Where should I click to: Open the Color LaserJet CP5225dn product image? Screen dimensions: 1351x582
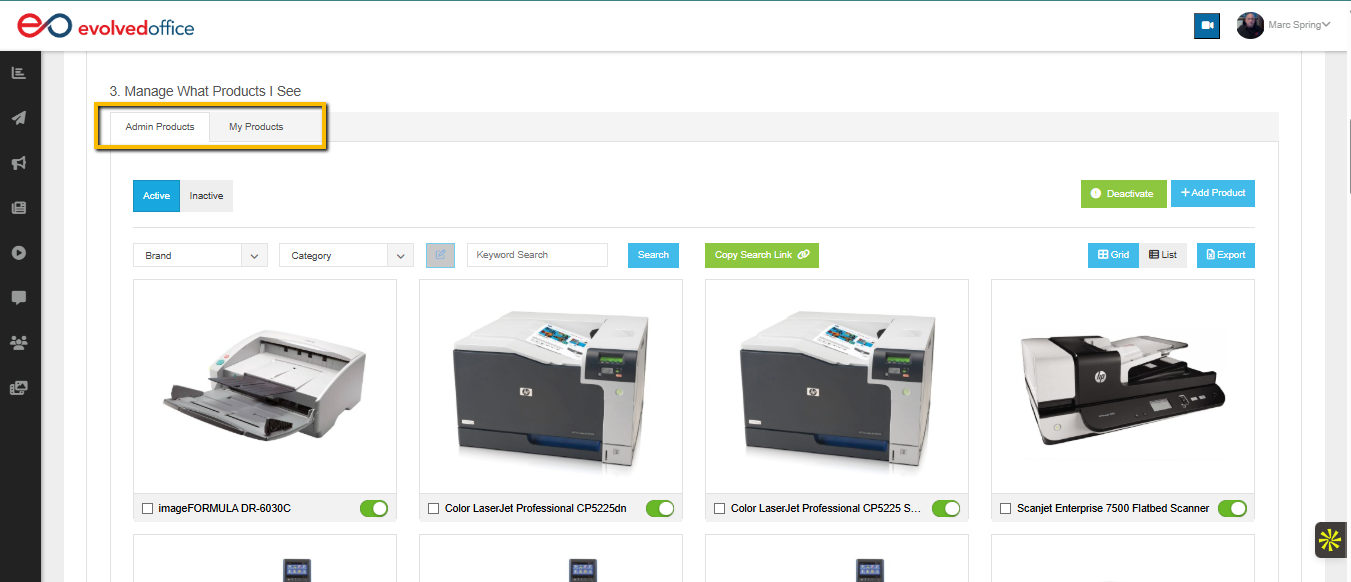551,387
